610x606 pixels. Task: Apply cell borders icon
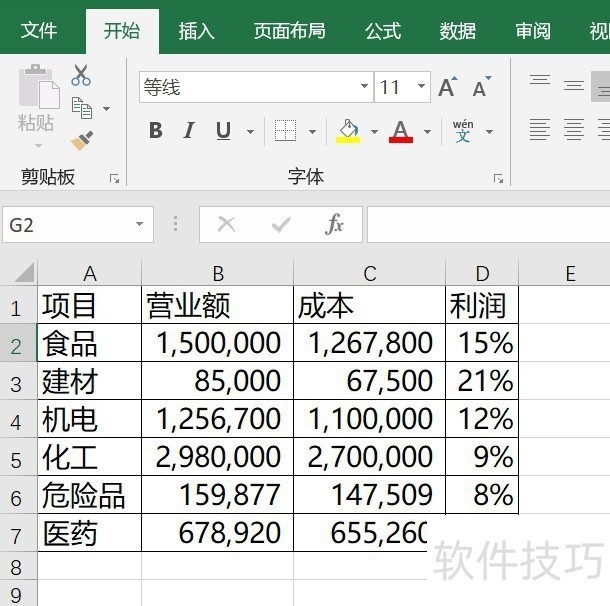click(285, 130)
